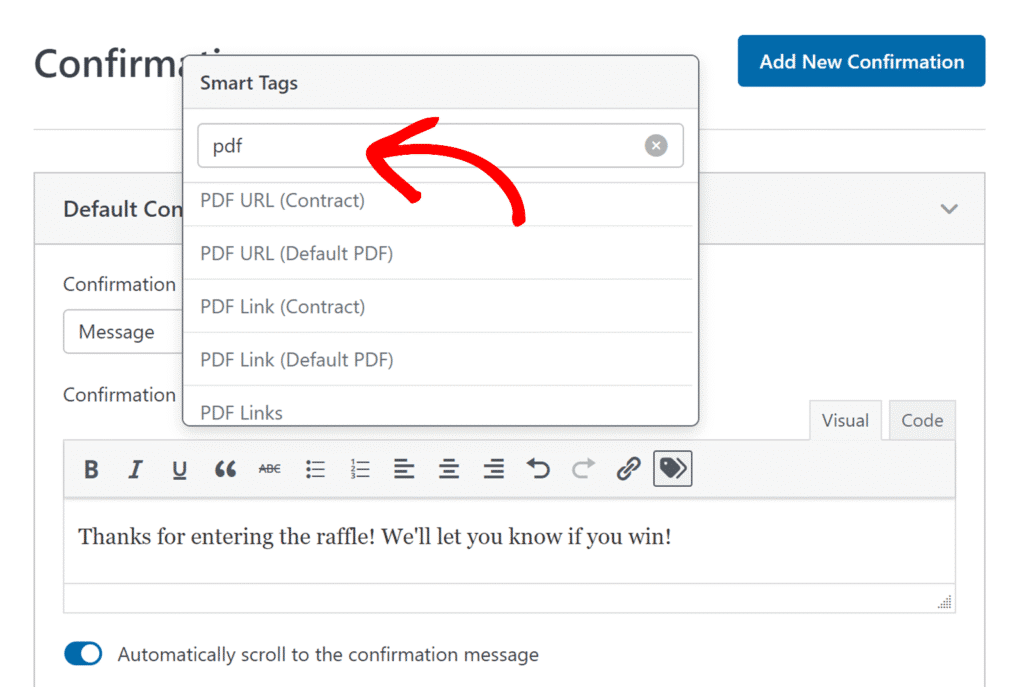Click Add New Confirmation button

tap(861, 61)
